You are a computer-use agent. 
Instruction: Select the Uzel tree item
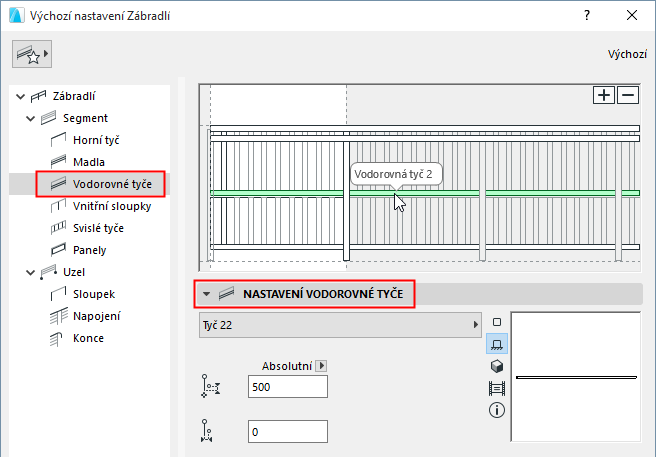pyautogui.click(x=74, y=272)
